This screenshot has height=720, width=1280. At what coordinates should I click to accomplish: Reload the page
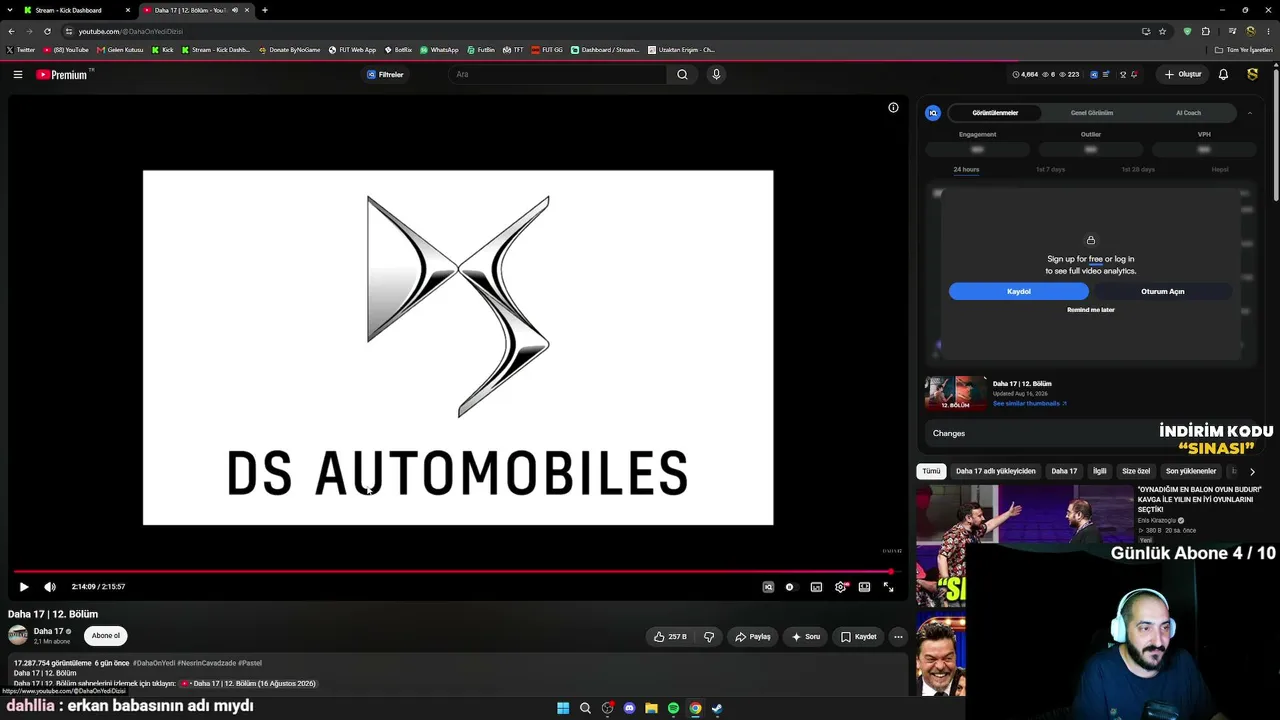pos(47,31)
